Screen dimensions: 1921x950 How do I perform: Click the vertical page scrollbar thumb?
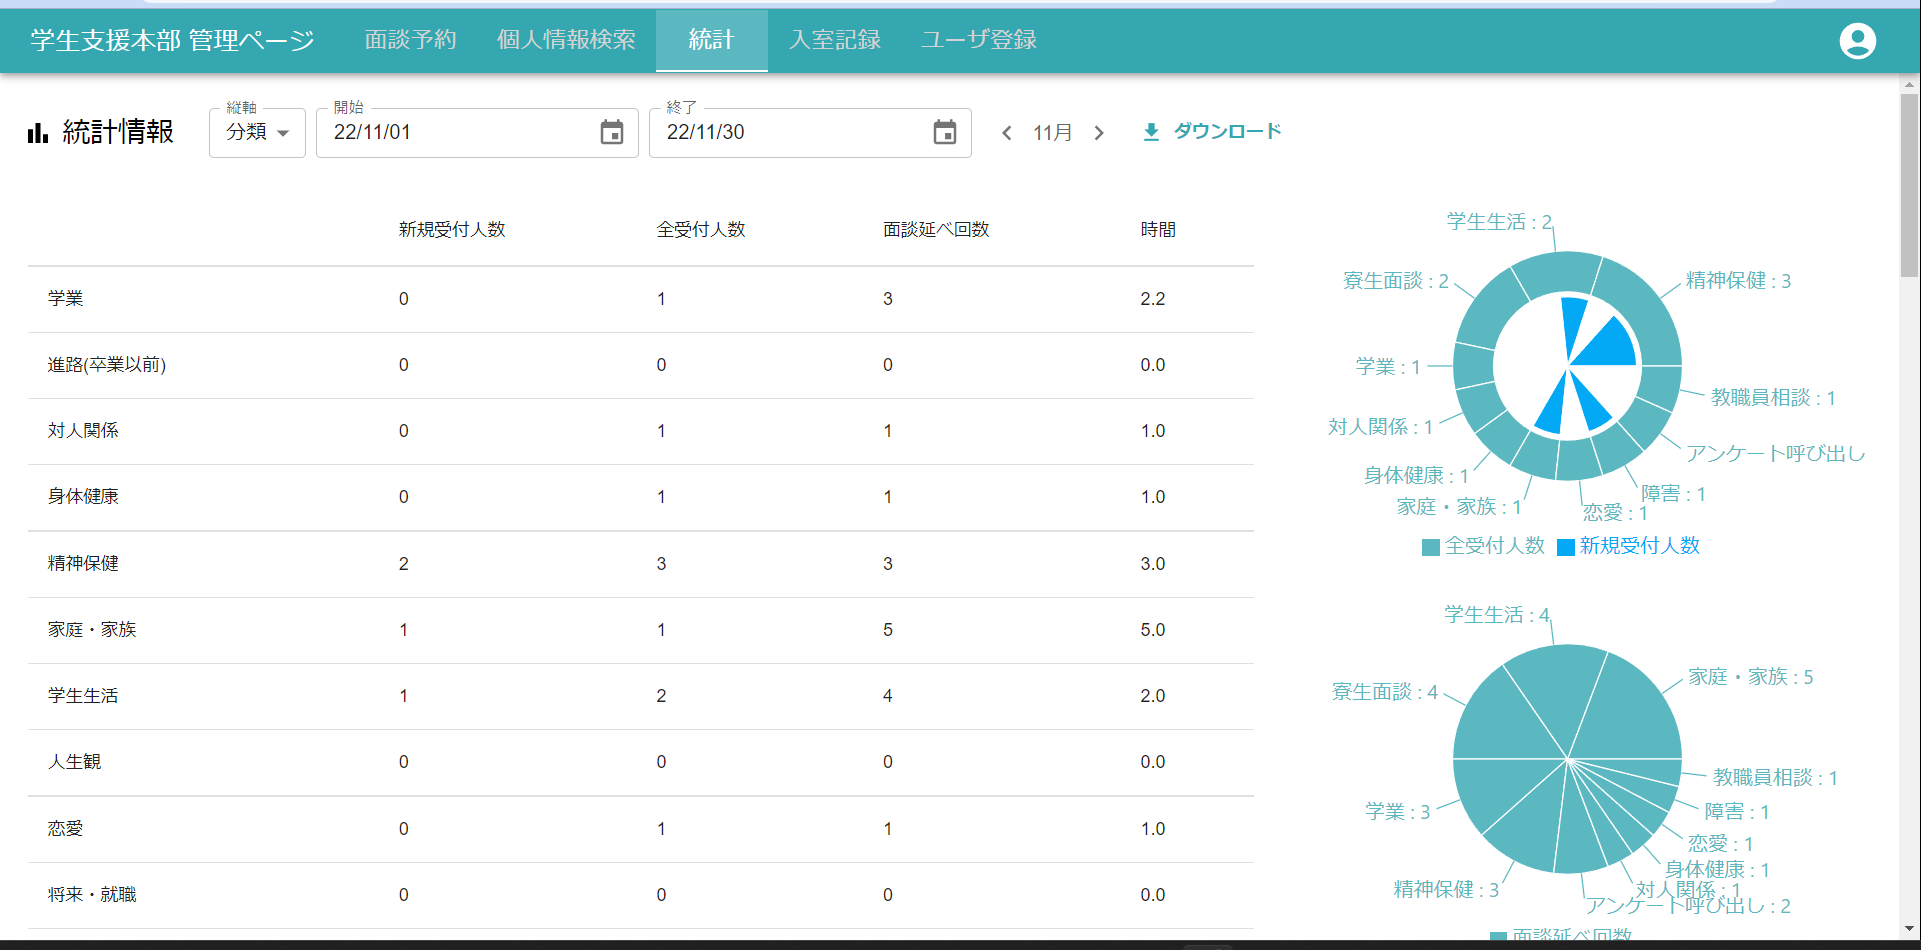(x=1909, y=185)
